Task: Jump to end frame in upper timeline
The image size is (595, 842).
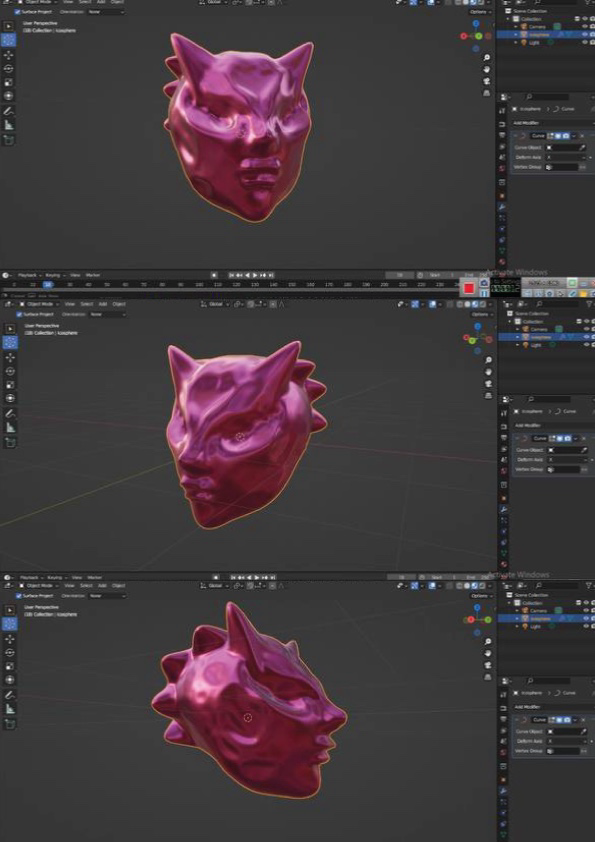Action: pos(271,275)
